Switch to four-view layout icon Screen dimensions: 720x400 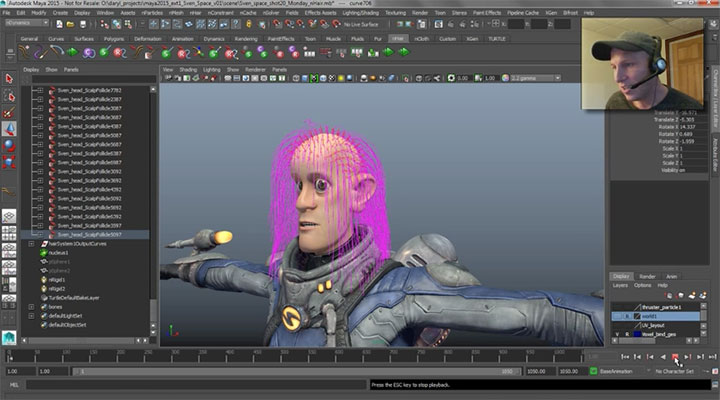coord(9,233)
